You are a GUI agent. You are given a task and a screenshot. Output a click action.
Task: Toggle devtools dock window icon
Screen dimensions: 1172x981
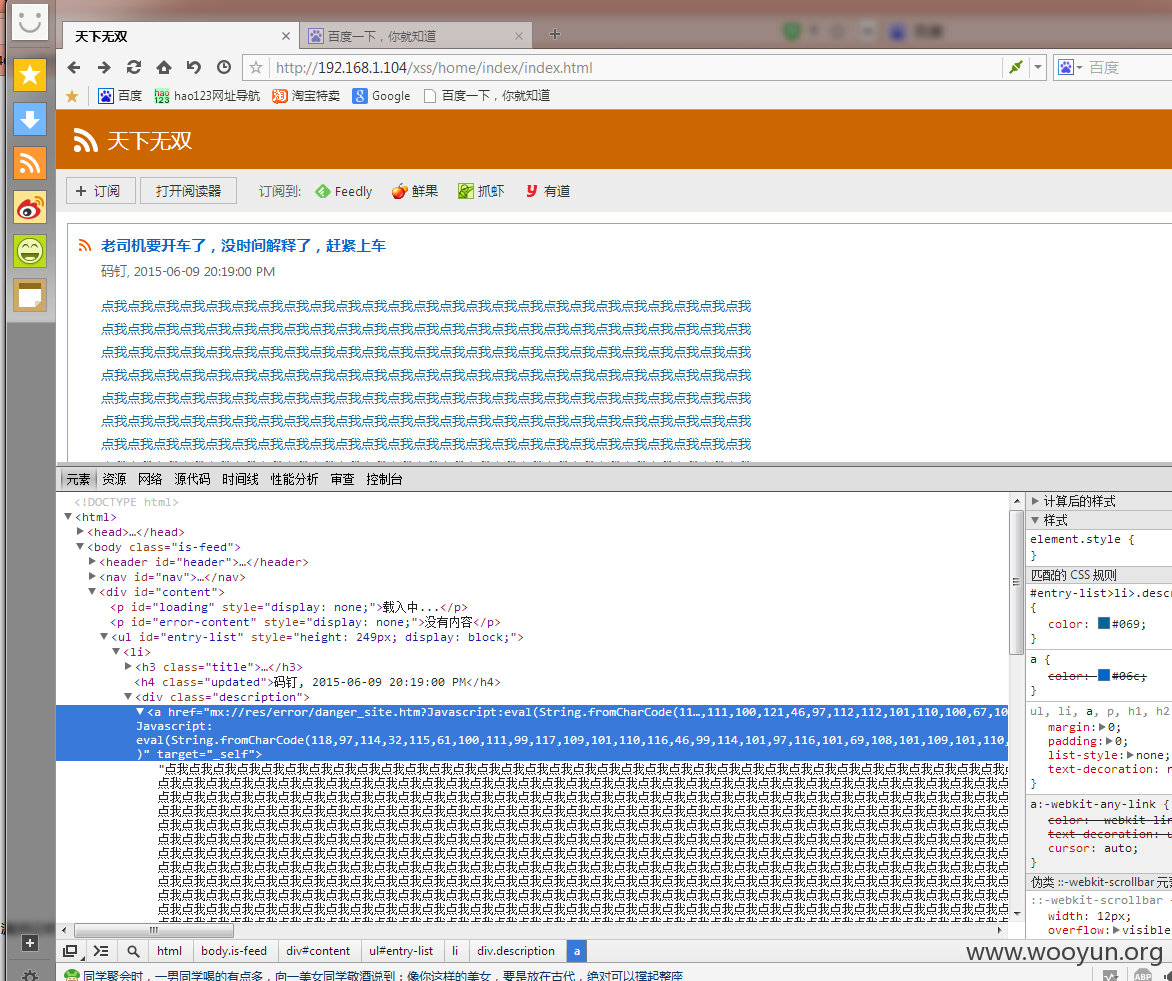click(x=70, y=951)
